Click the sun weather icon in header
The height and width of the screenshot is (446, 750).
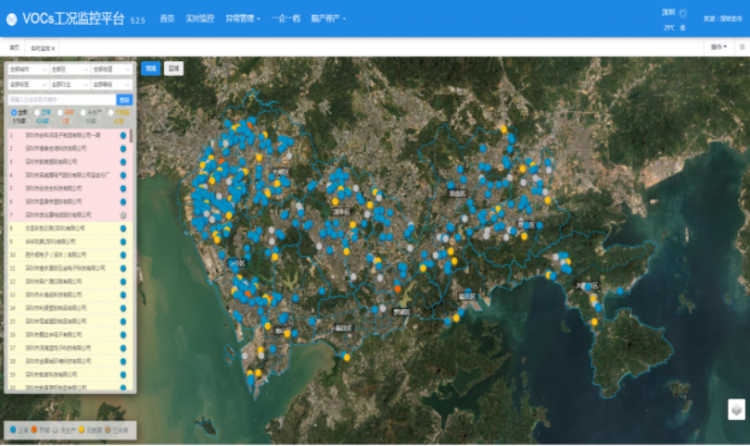point(683,13)
